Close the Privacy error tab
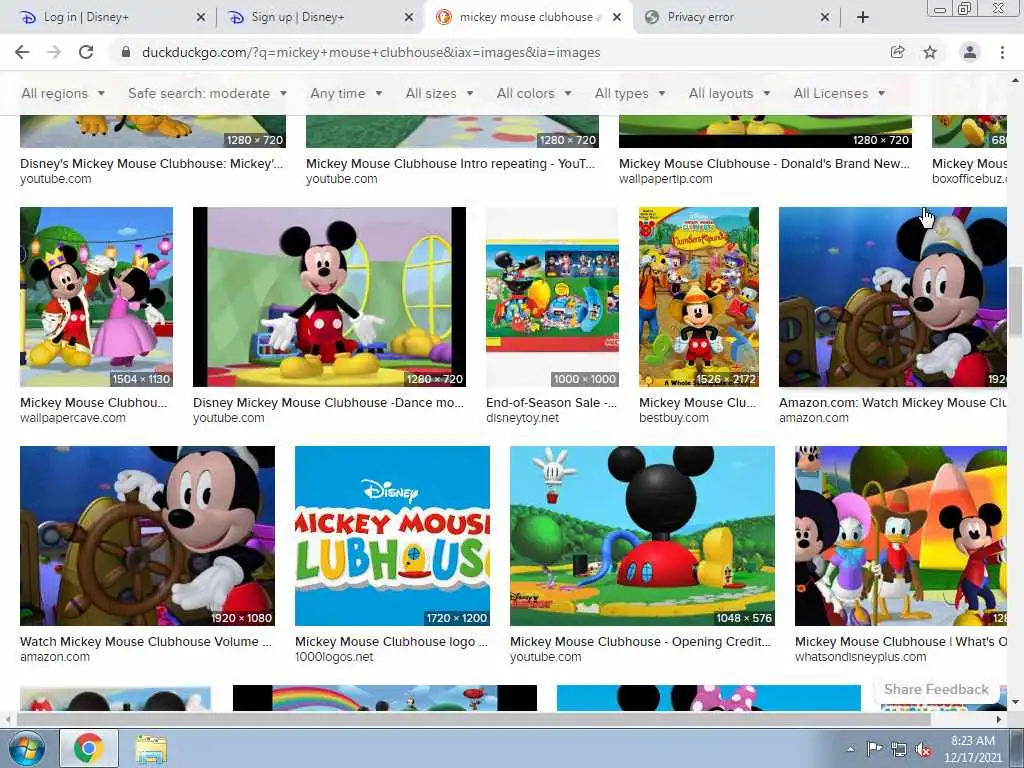The image size is (1024, 768). [825, 17]
